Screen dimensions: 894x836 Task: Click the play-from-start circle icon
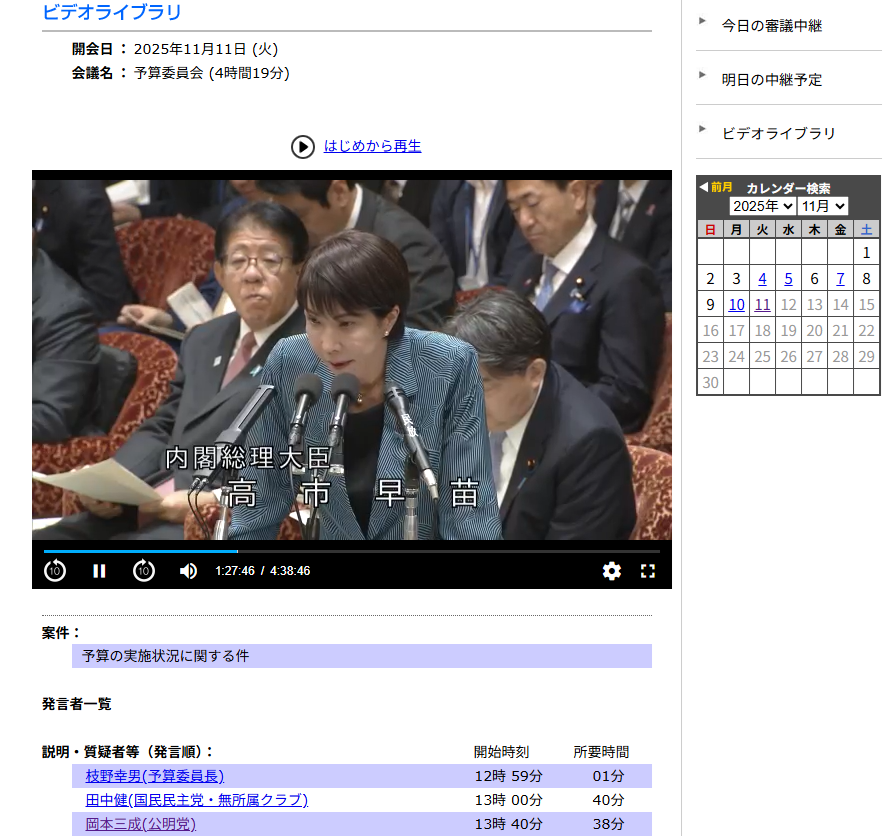point(303,147)
